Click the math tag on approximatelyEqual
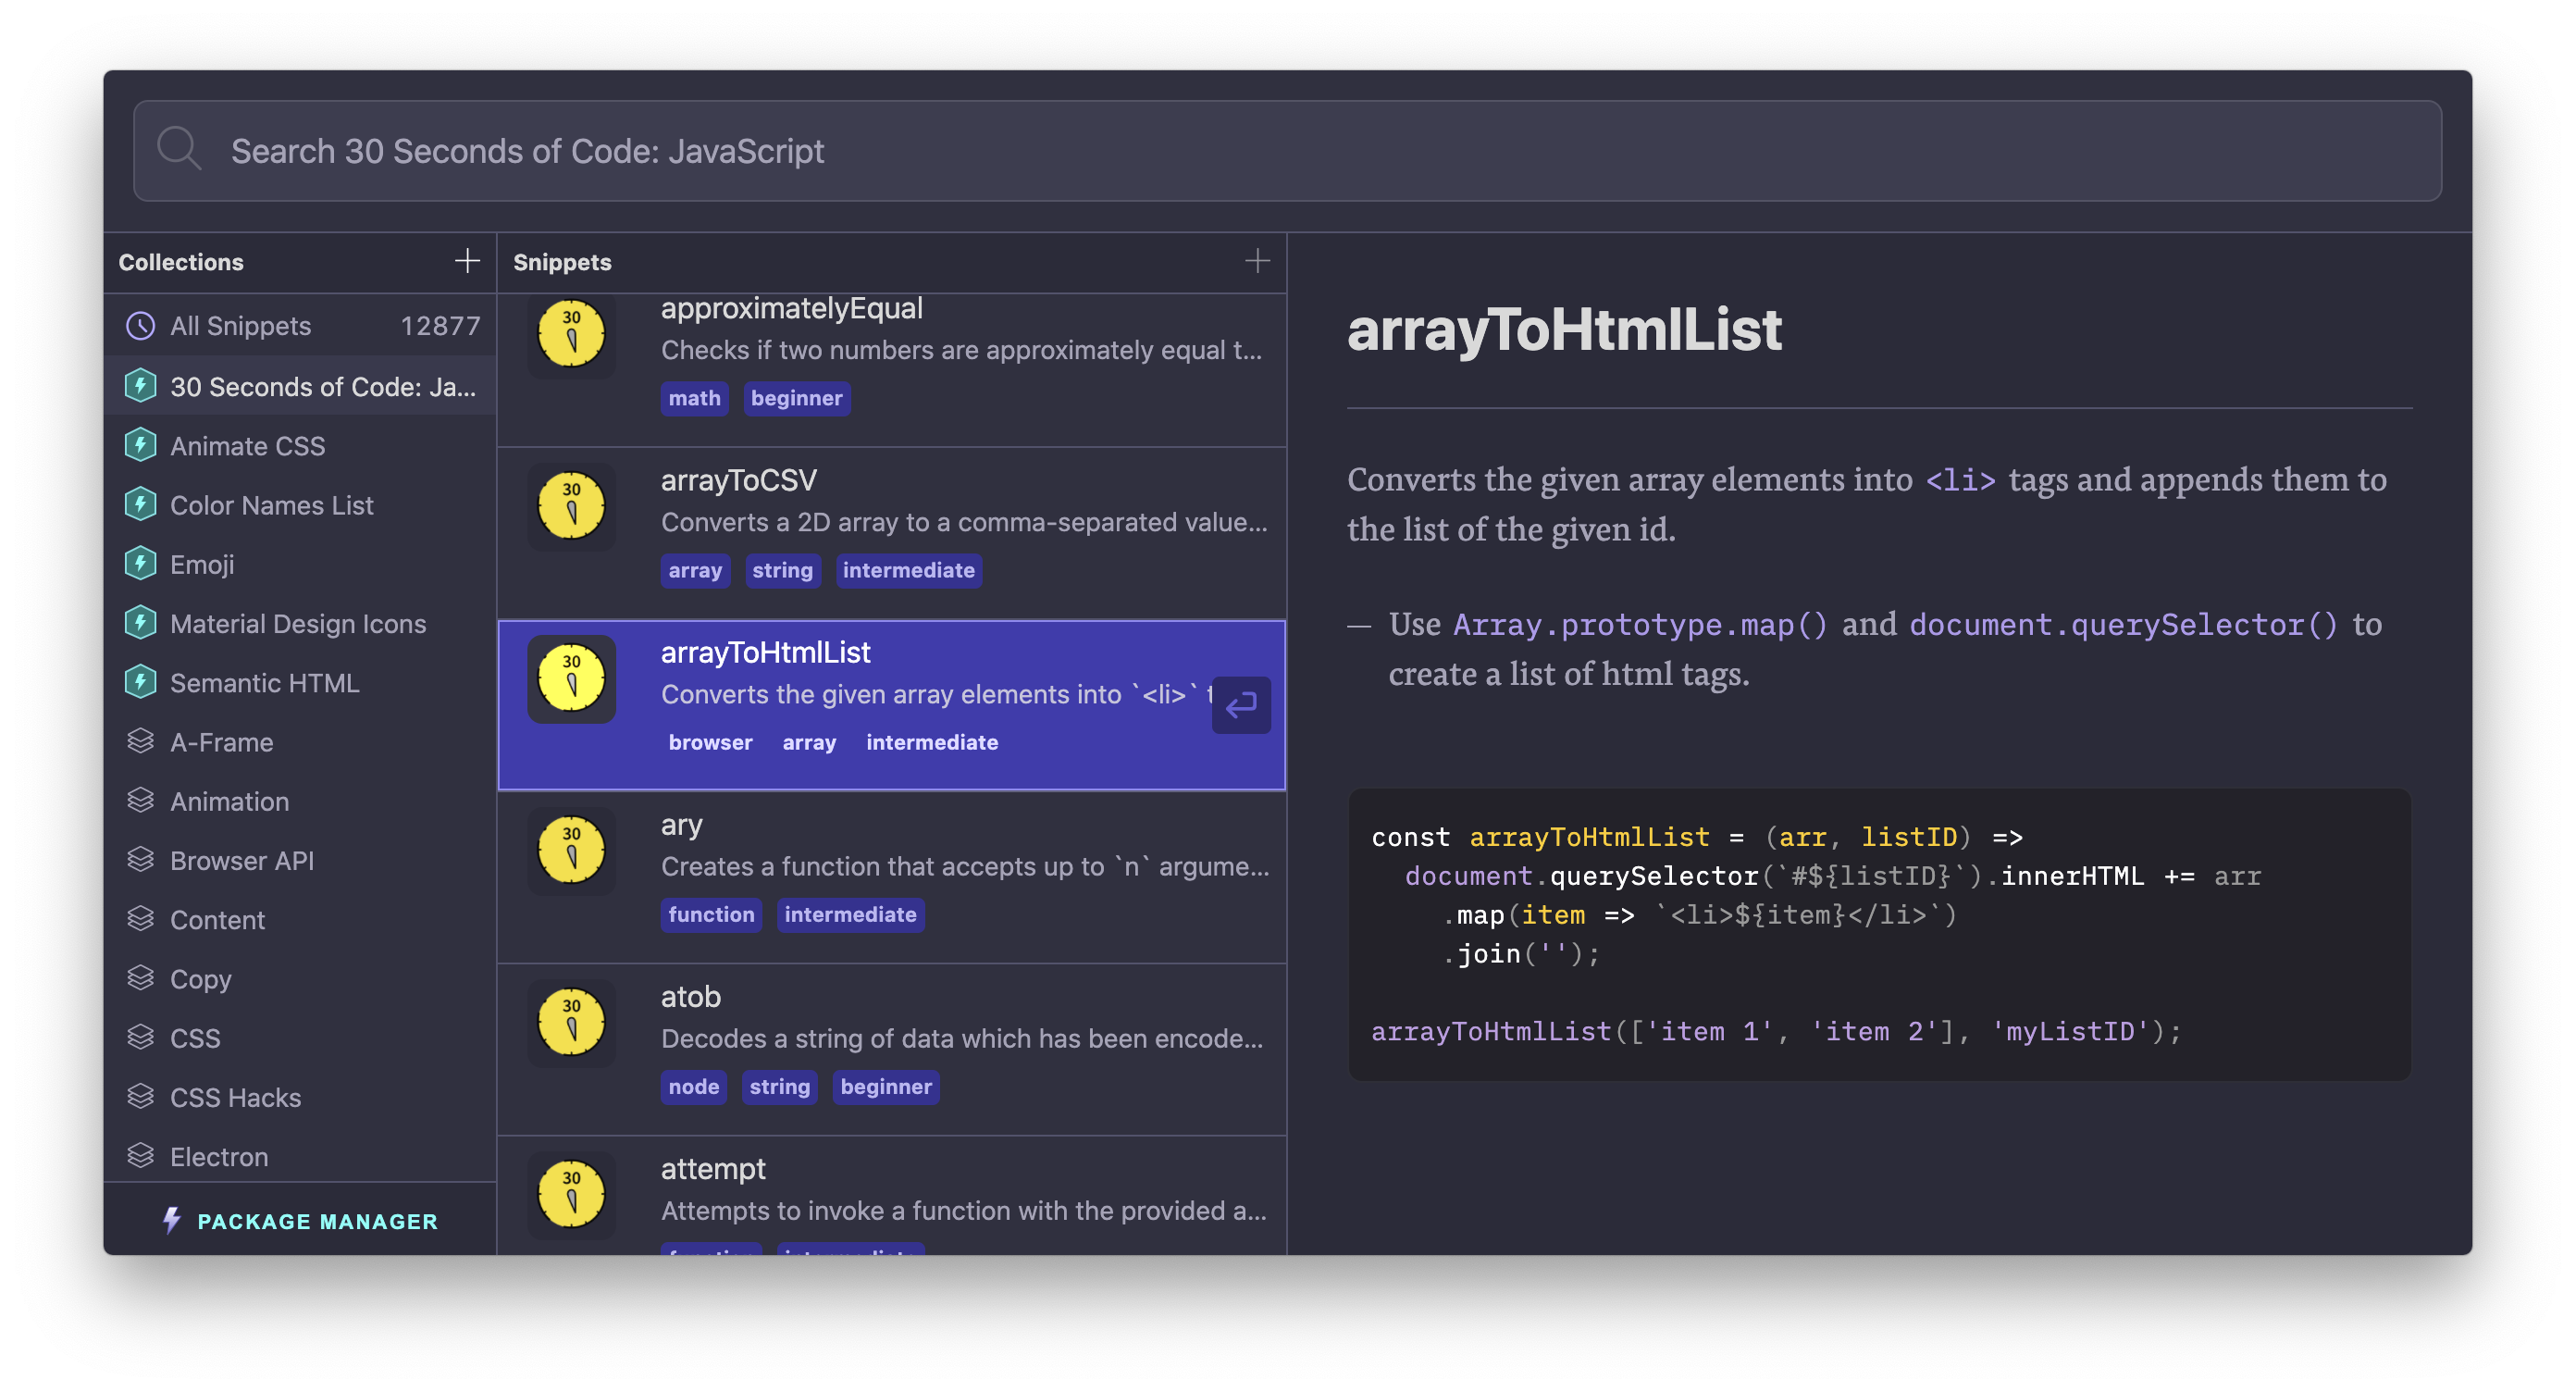 [x=694, y=398]
